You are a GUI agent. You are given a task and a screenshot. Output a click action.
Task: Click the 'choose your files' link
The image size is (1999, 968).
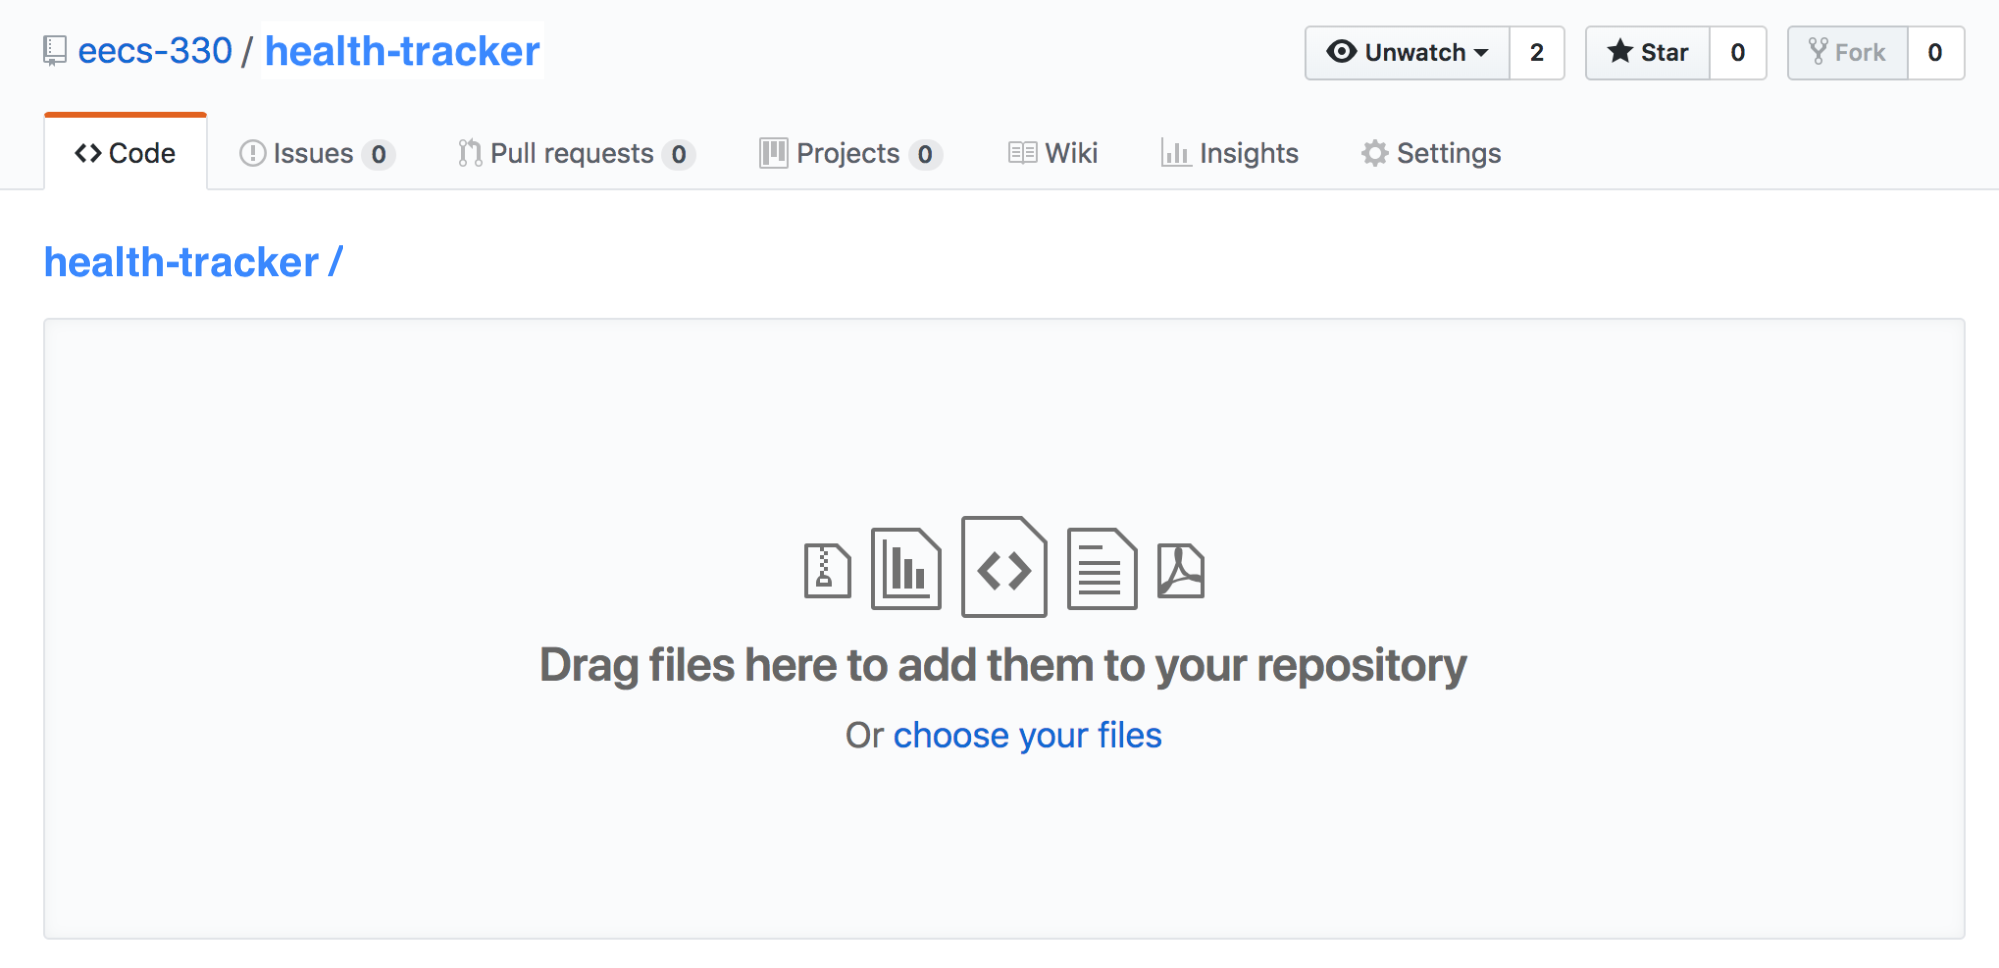coord(1027,735)
